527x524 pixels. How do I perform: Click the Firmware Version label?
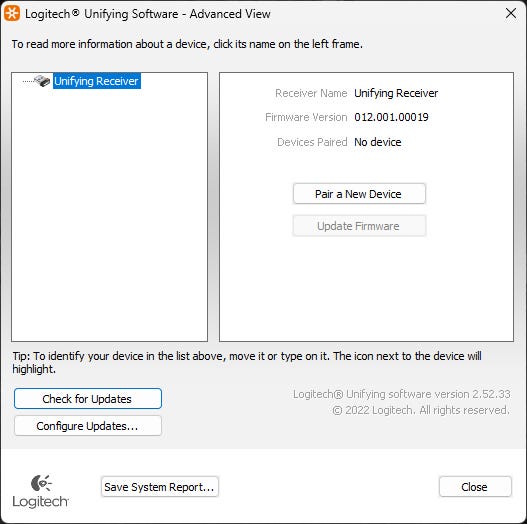(306, 117)
